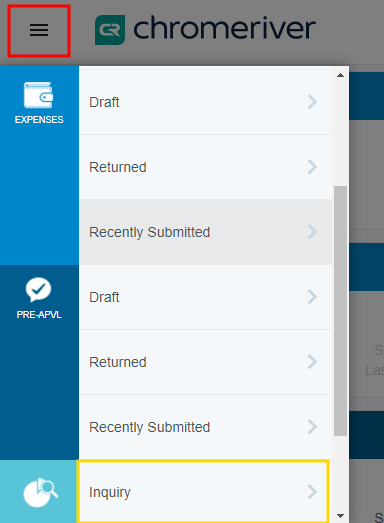Viewport: 384px width, 523px height.
Task: Select Recently Submitted under Expenses
Action: [x=206, y=232]
